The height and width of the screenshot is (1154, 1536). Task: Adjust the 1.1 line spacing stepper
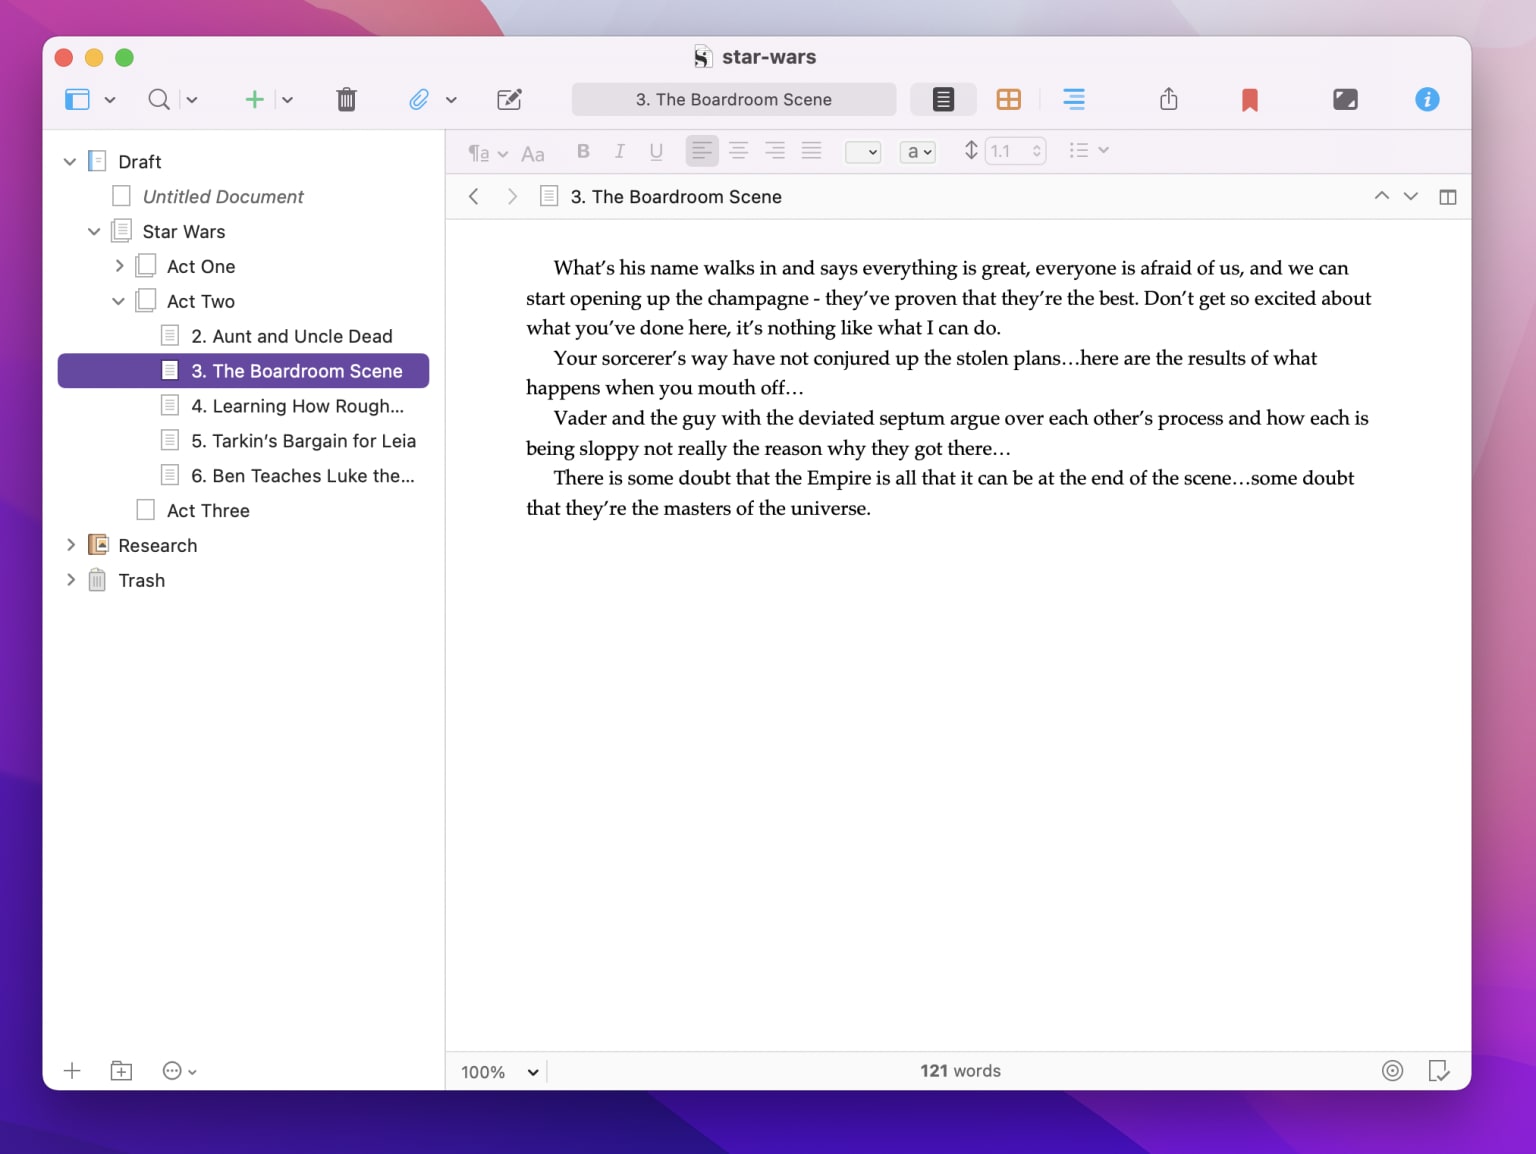[x=1037, y=151]
